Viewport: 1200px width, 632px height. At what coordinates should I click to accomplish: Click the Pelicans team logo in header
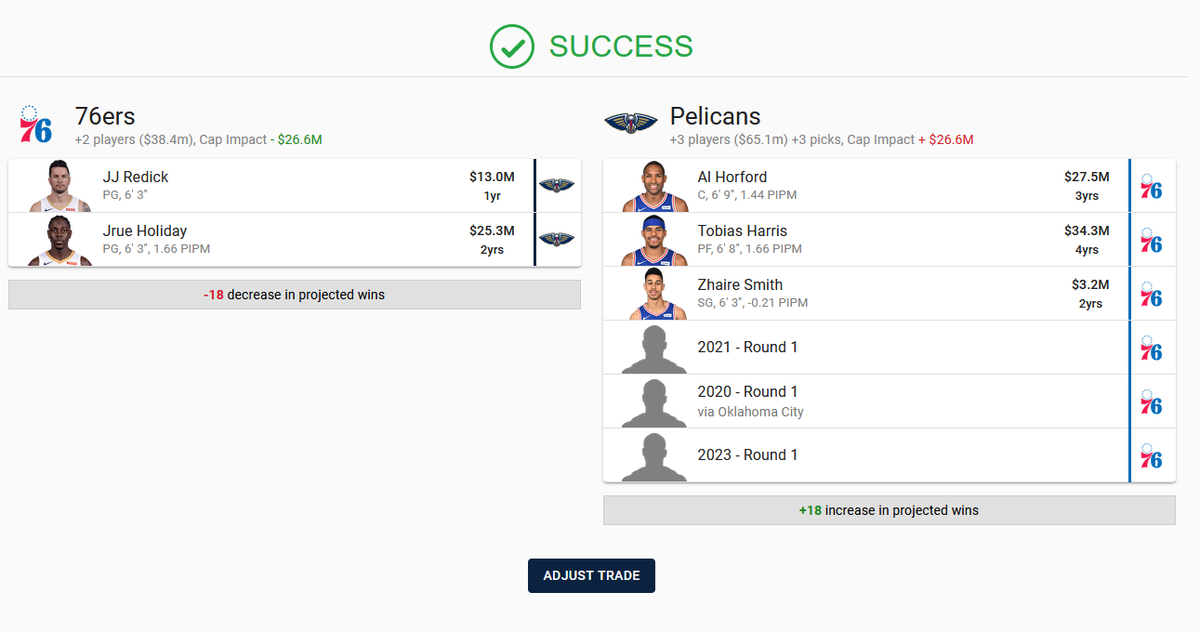pos(630,123)
